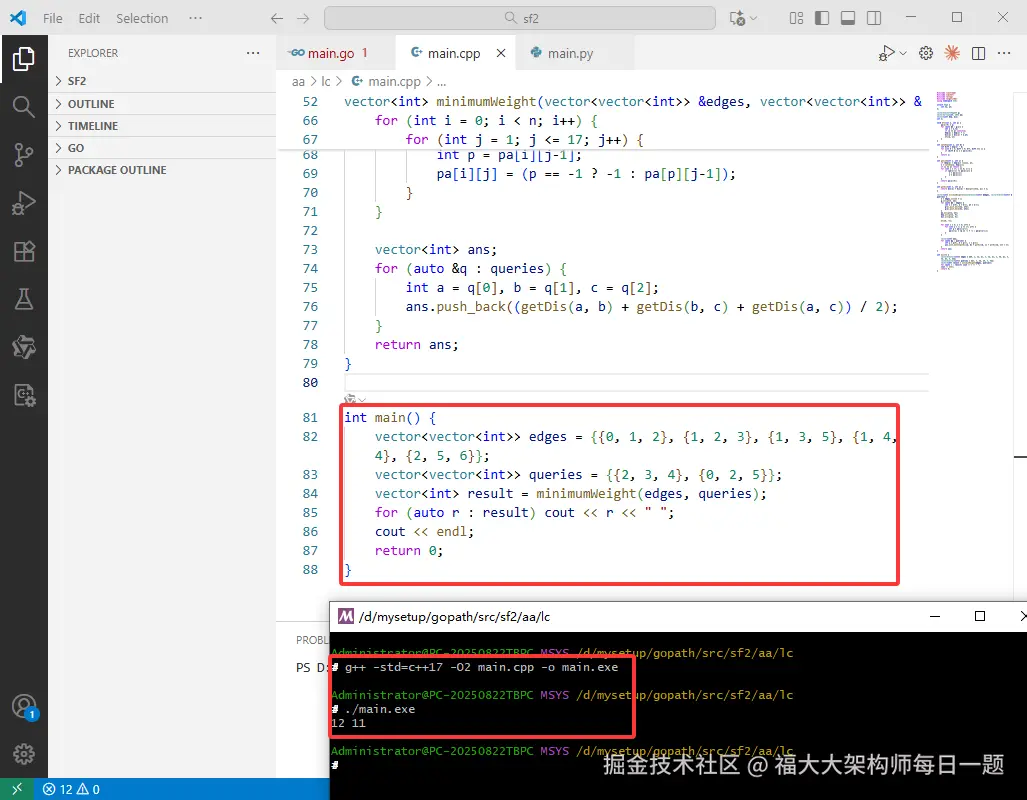Click the PROBLEMS panel tab

pos(312,640)
